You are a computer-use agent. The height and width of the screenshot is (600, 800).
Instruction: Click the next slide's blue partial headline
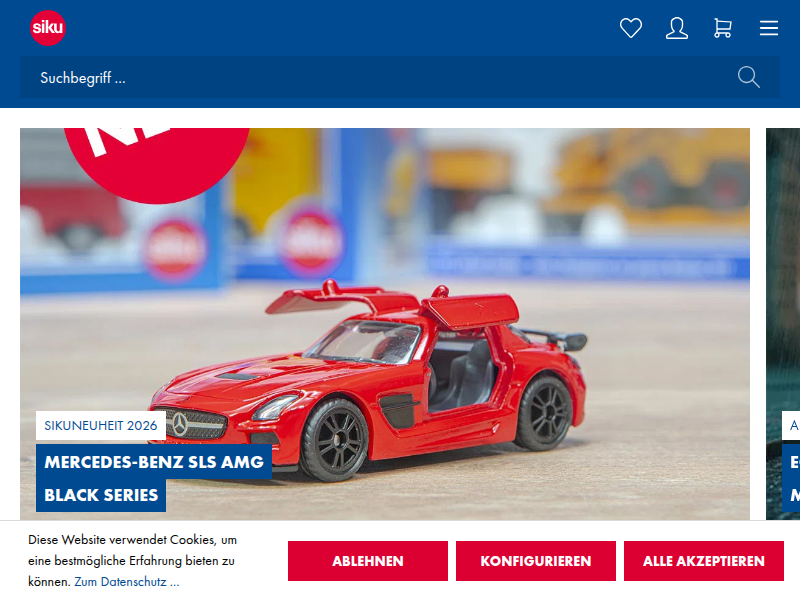[793, 478]
